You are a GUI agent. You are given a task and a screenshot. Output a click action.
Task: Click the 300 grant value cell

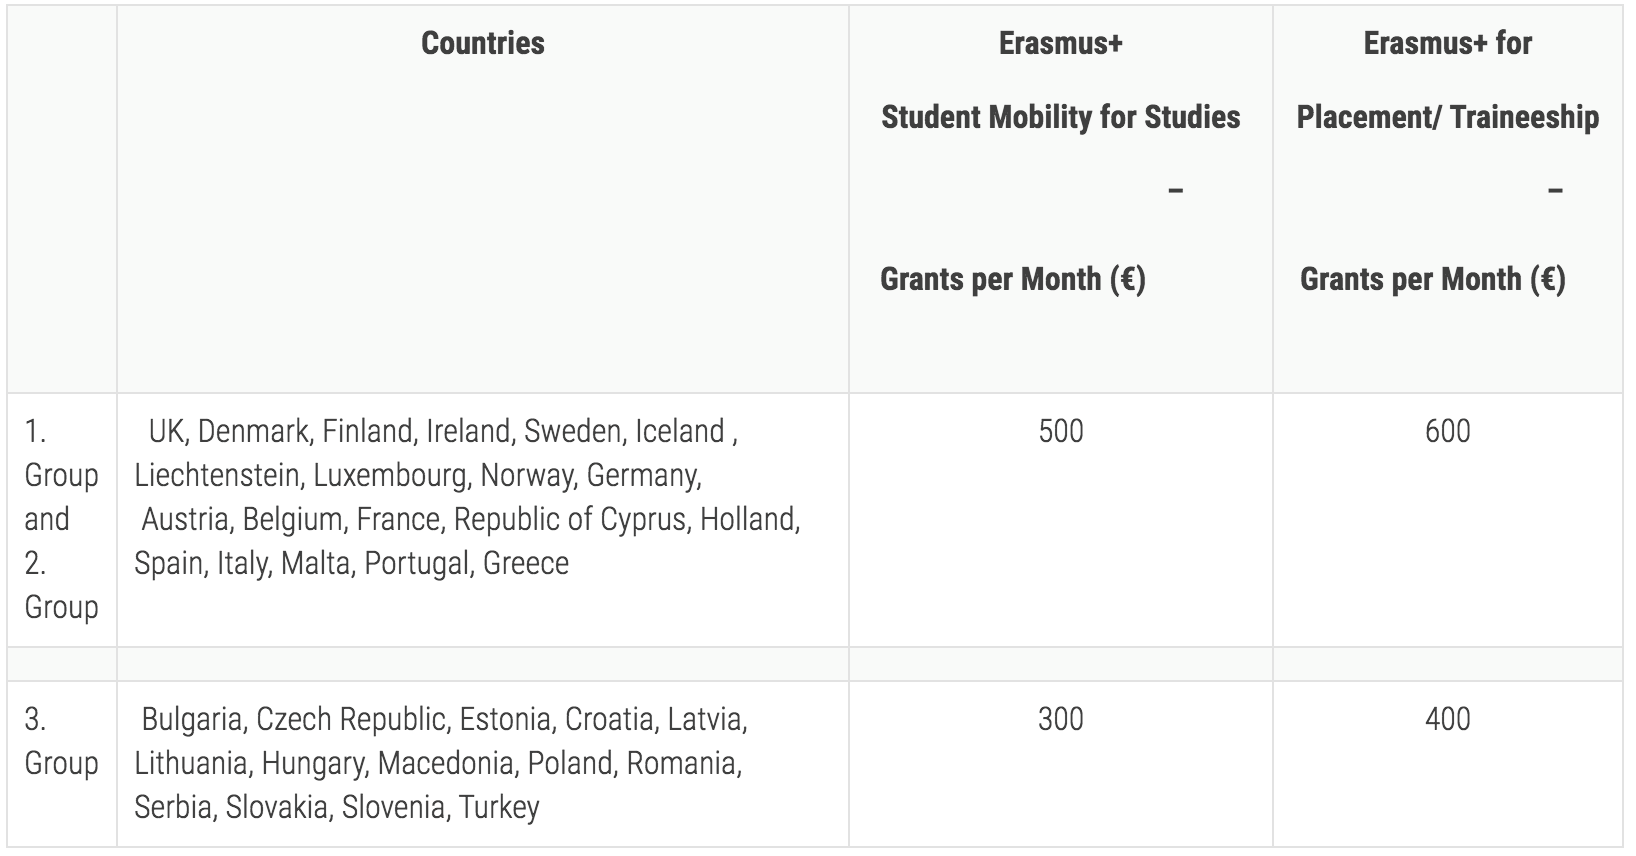(1060, 719)
